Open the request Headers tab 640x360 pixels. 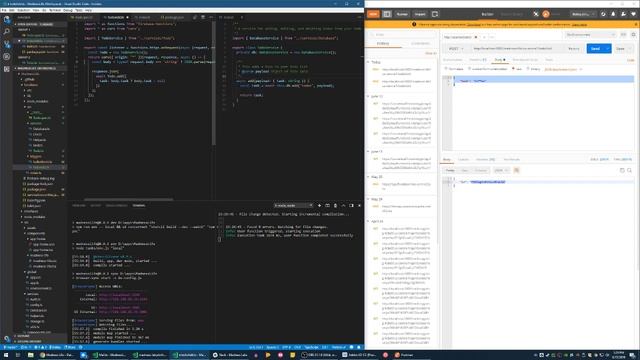(477, 60)
